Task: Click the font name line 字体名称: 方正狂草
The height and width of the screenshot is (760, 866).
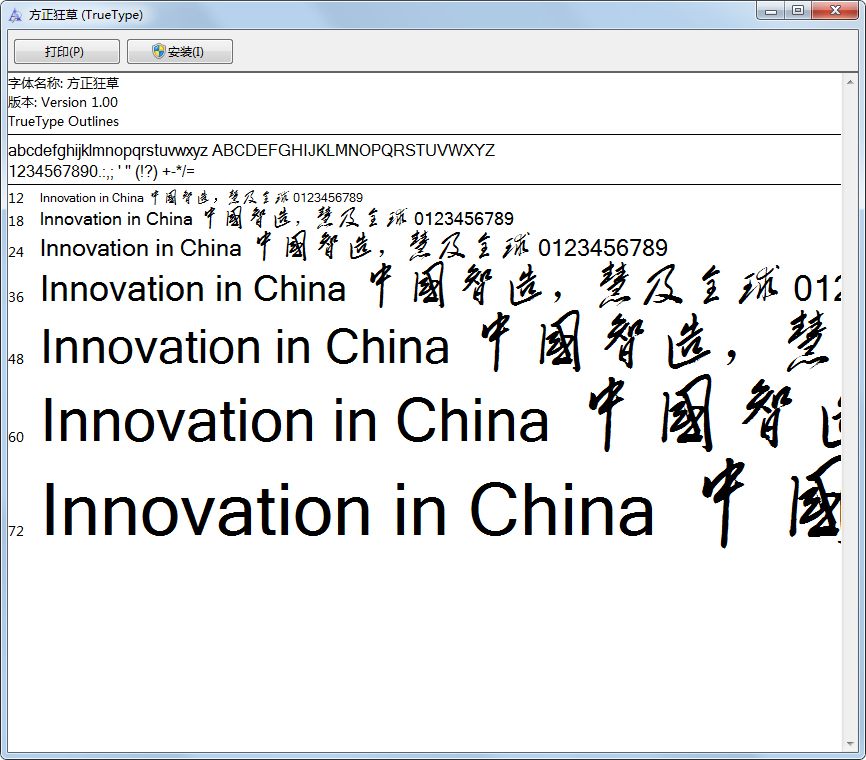Action: point(64,83)
